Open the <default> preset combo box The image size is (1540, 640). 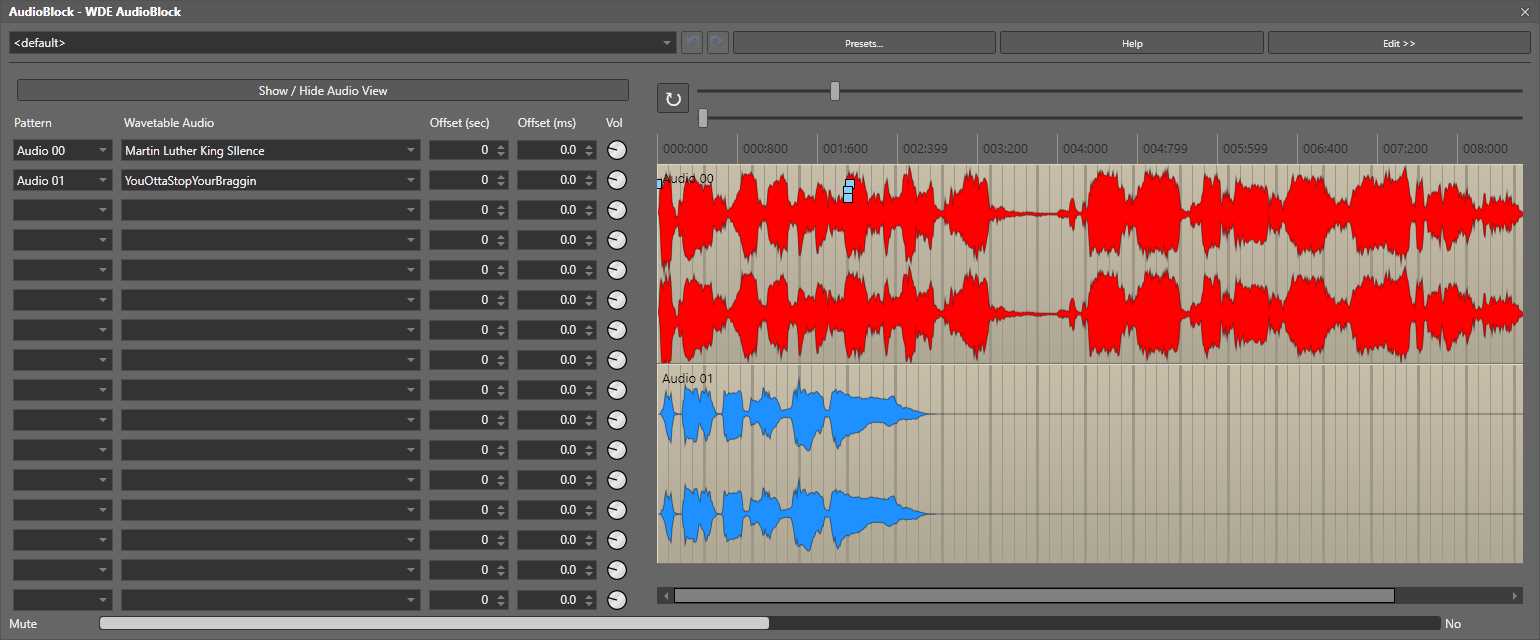pos(340,42)
